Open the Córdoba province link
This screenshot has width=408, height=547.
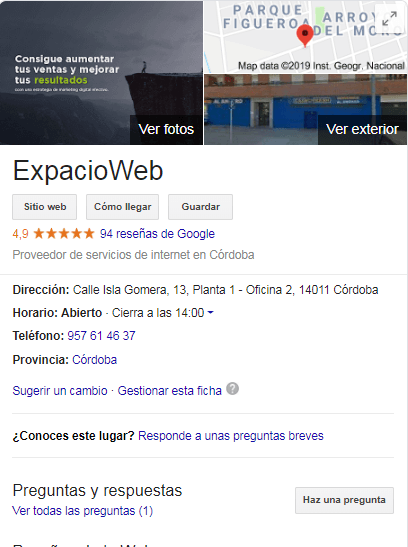[95, 360]
